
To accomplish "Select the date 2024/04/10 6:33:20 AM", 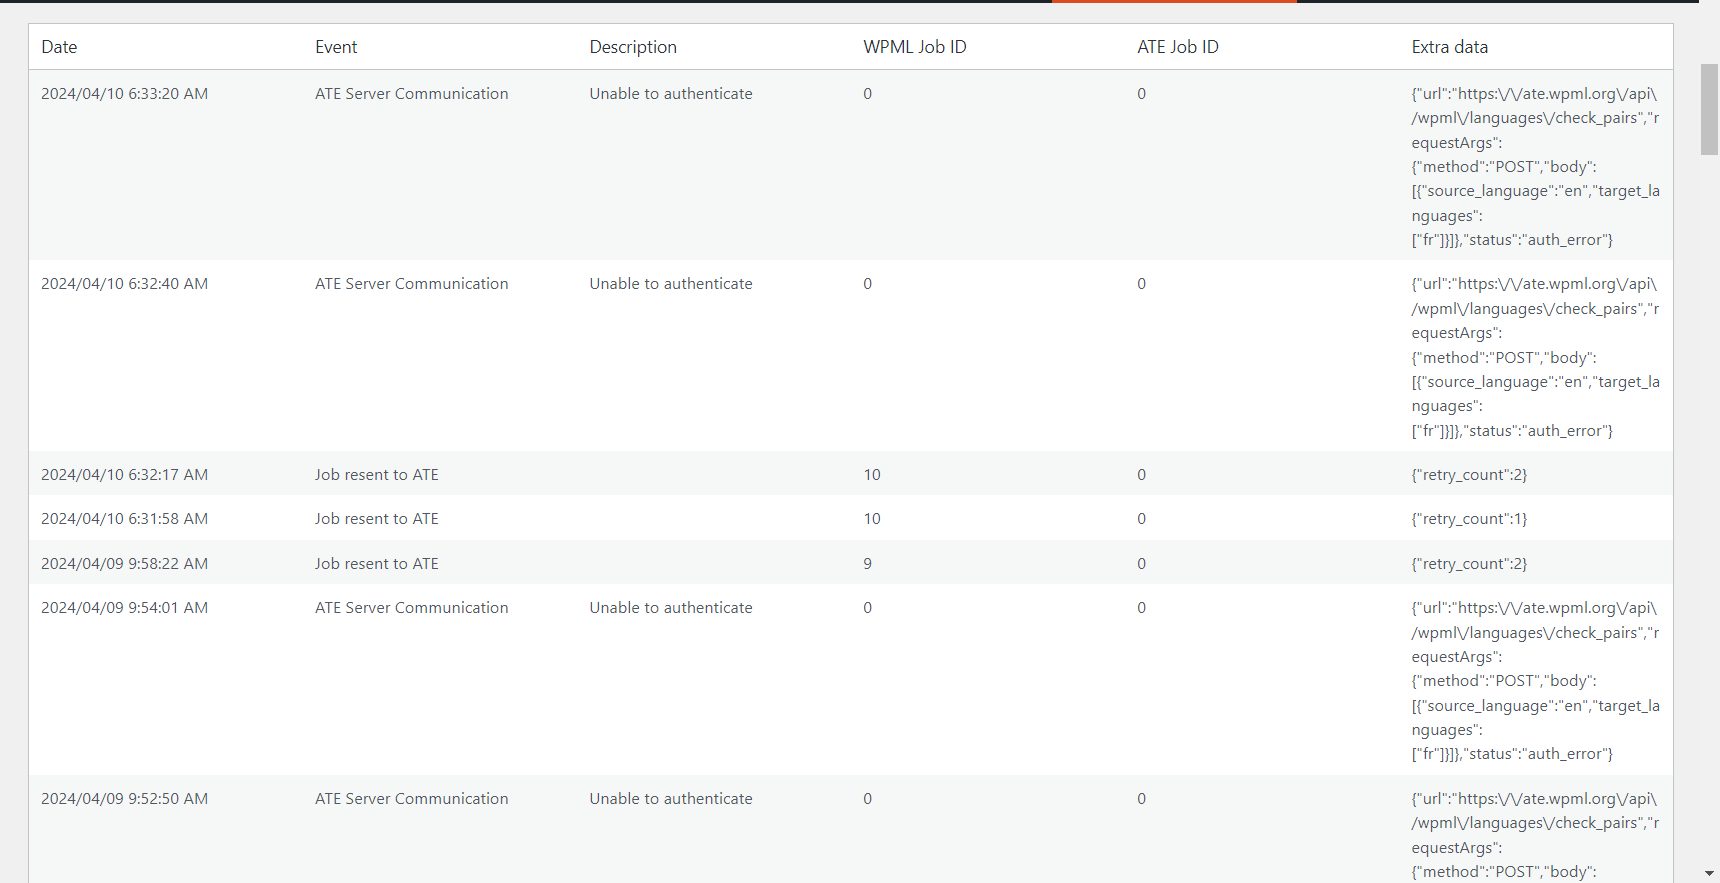I will point(125,94).
